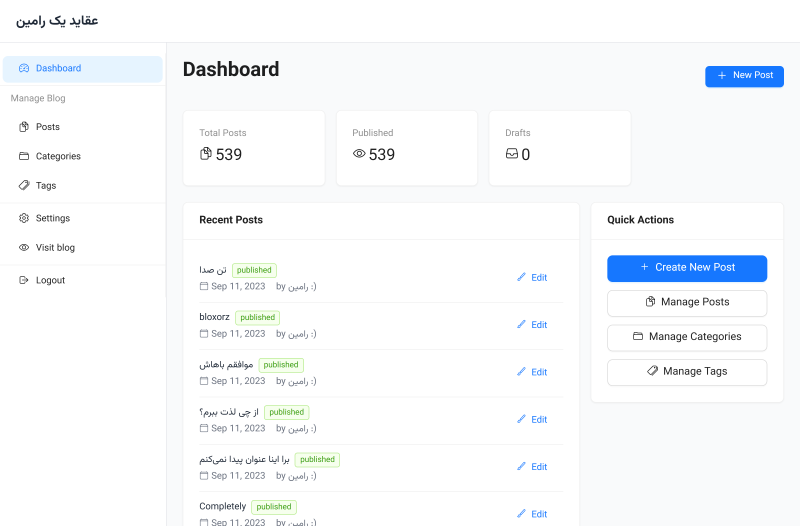Click the Tags icon in sidebar
Viewport: 800px width, 526px height.
coord(24,186)
